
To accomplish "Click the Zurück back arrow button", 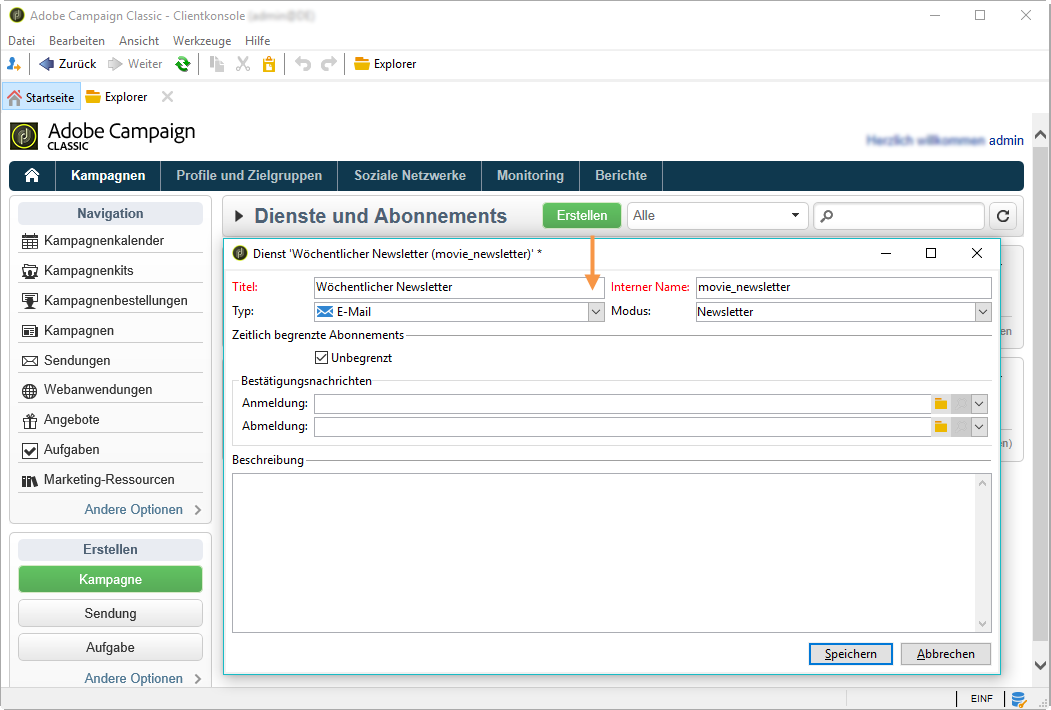I will [67, 64].
